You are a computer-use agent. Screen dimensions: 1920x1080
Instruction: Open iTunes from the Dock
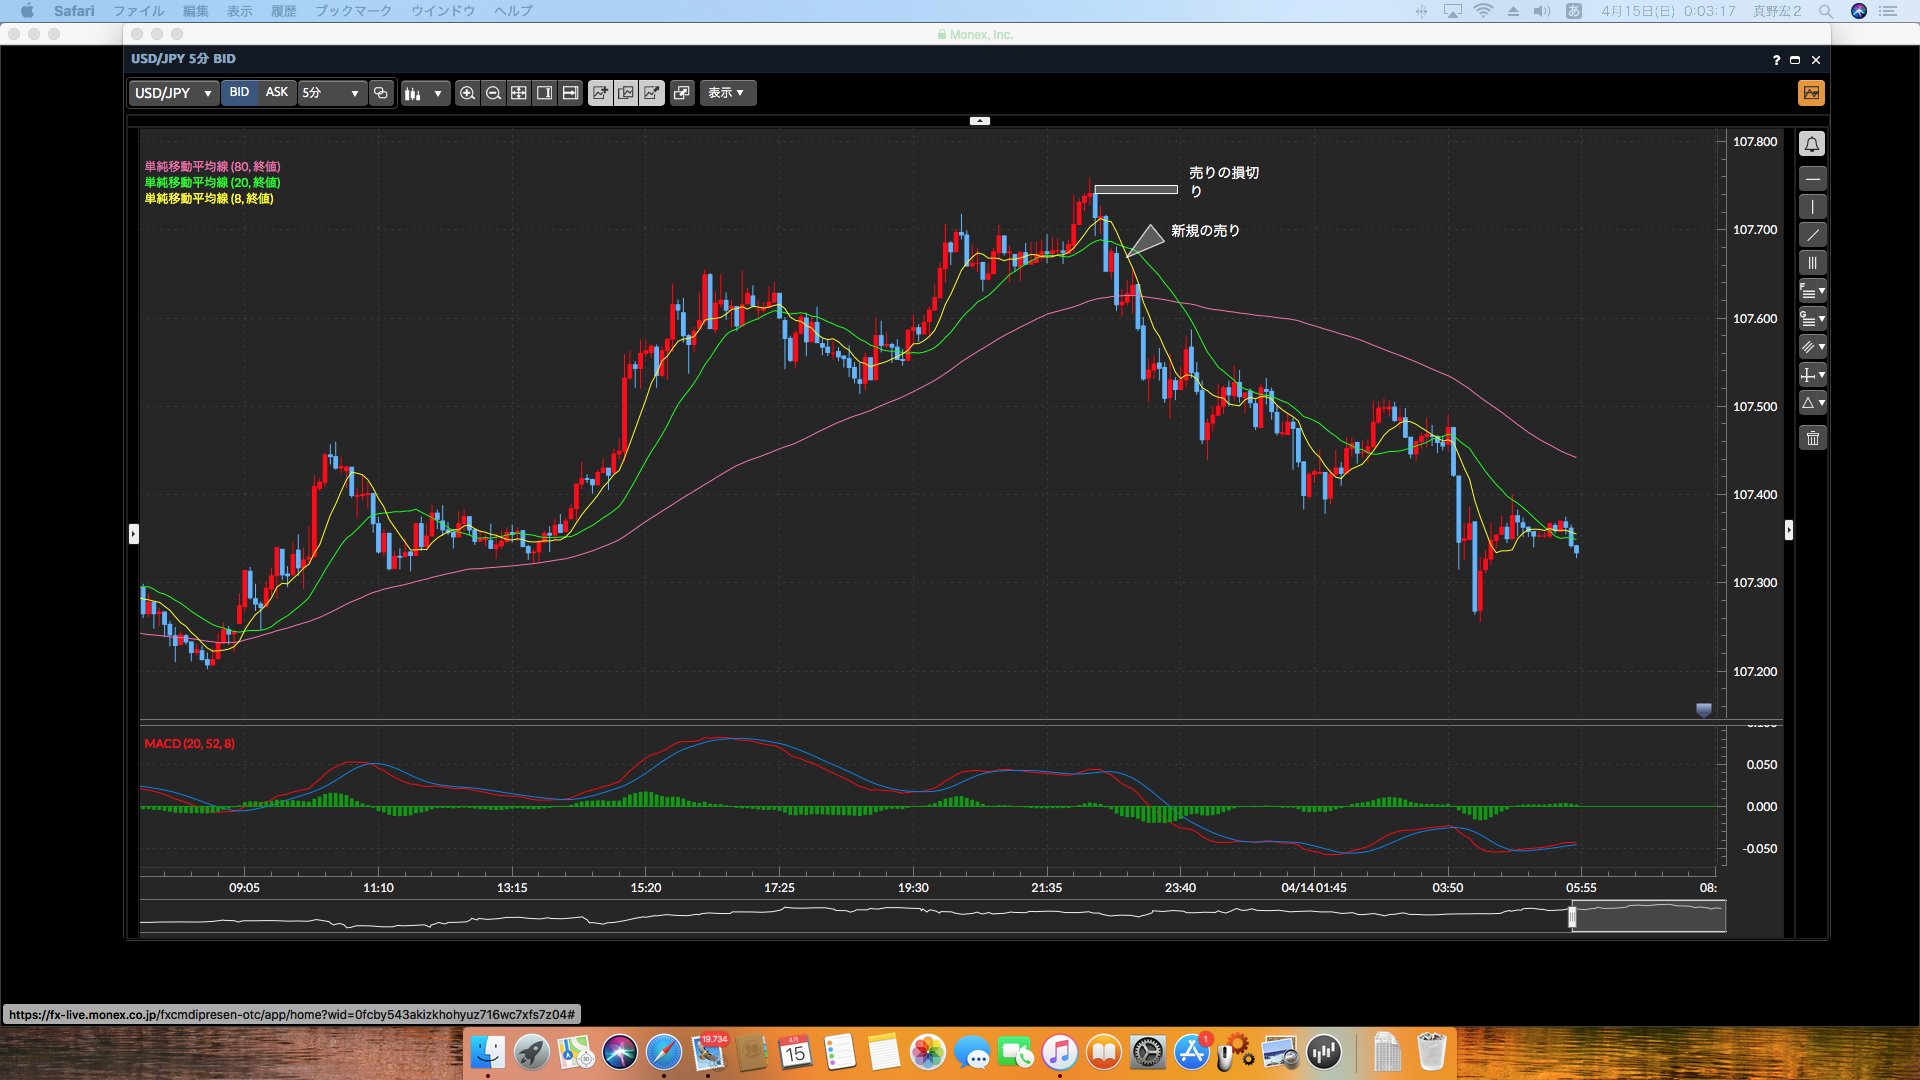tap(1060, 1052)
